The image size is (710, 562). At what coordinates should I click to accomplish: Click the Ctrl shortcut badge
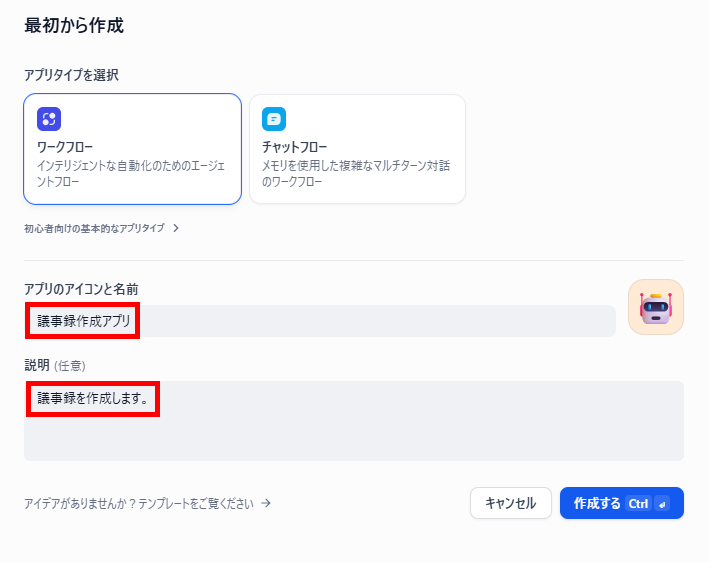click(x=638, y=504)
